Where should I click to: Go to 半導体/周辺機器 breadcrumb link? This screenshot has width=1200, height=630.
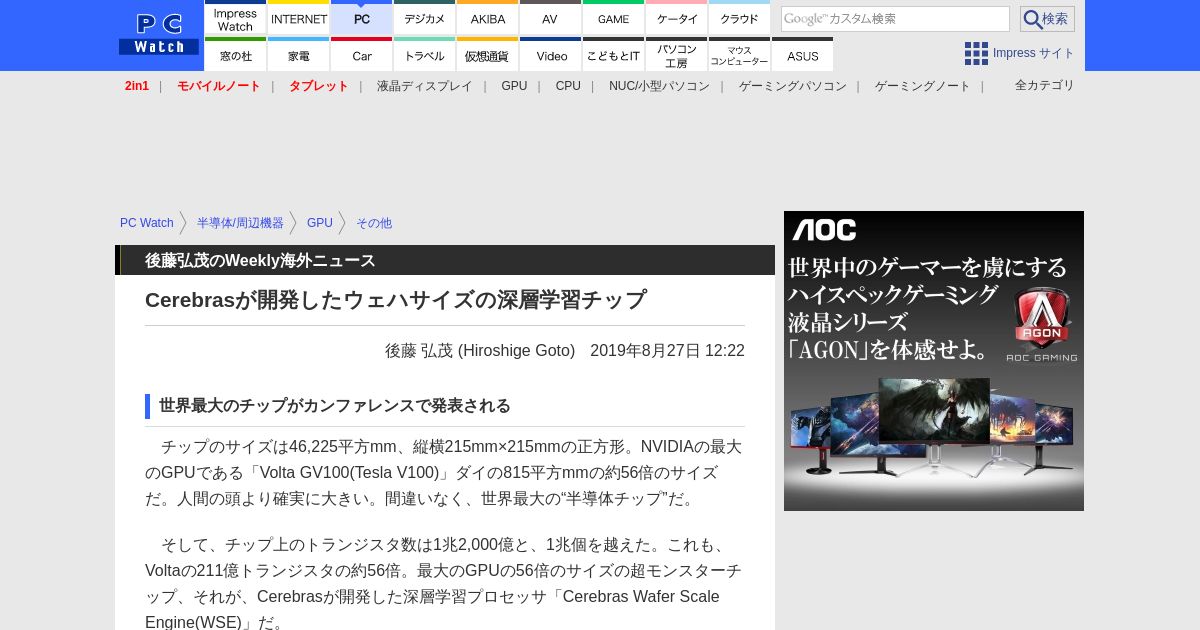(x=240, y=223)
